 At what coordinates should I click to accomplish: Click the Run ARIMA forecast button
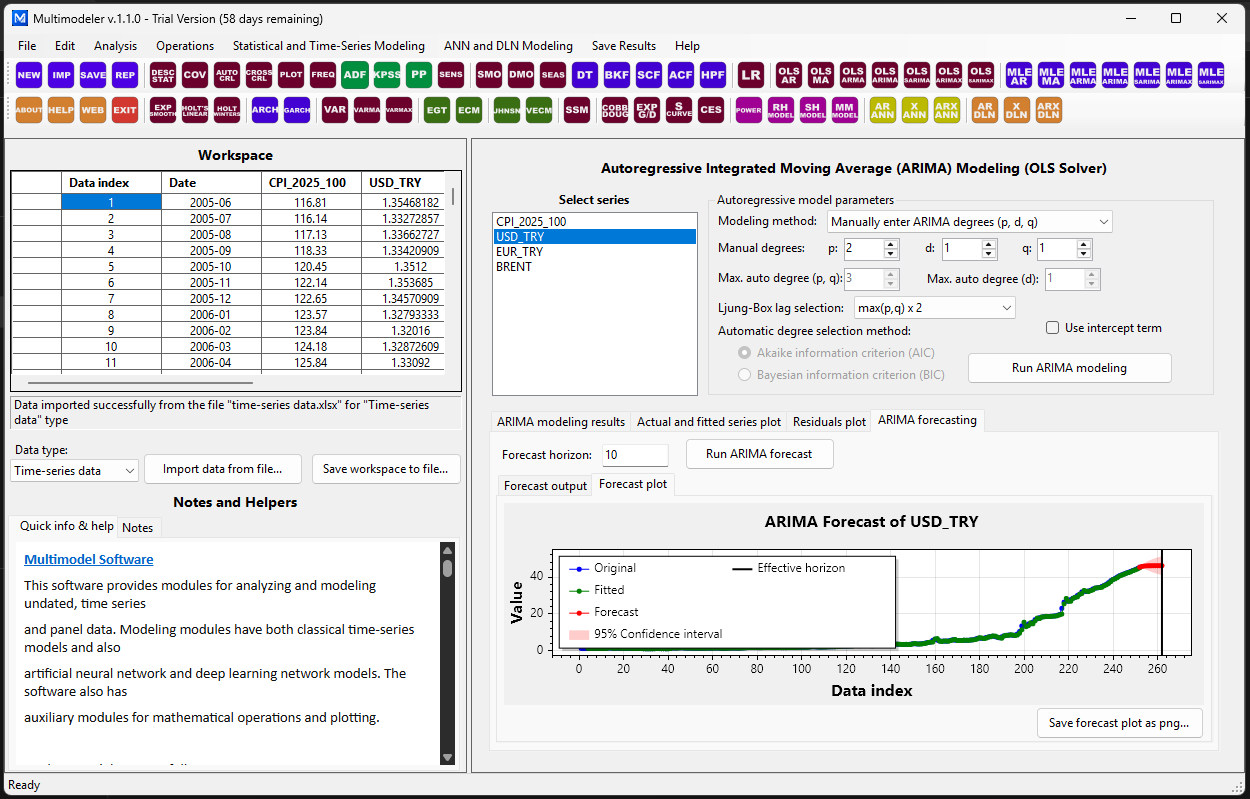click(759, 454)
